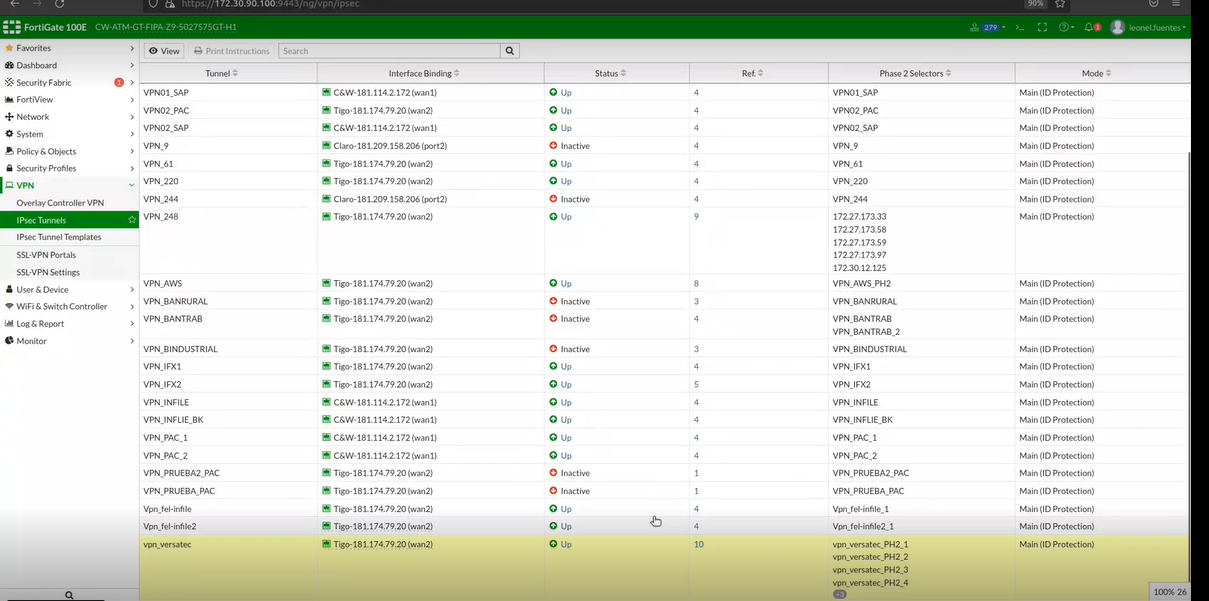This screenshot has height=601, width=1209.
Task: Open the help question mark dropdown
Action: [1066, 27]
